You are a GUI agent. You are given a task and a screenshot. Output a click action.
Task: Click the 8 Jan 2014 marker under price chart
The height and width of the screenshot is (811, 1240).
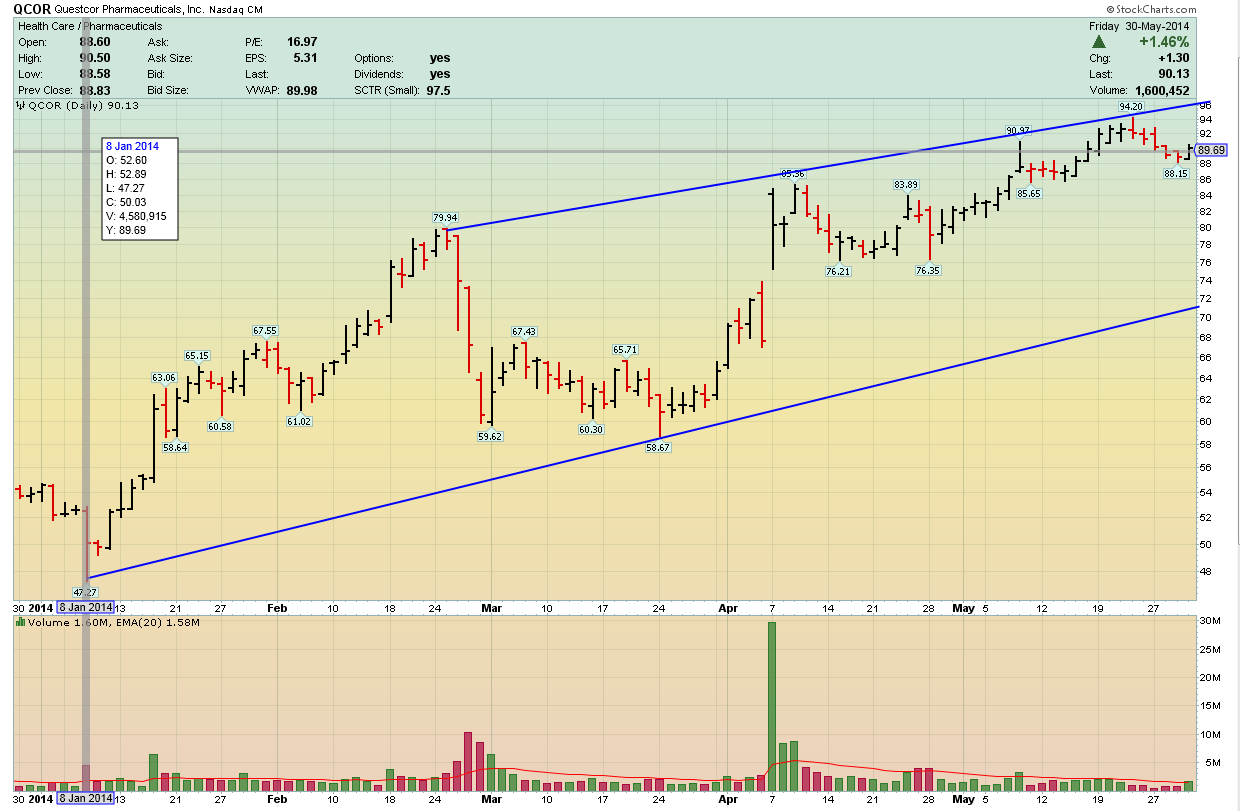[85, 607]
